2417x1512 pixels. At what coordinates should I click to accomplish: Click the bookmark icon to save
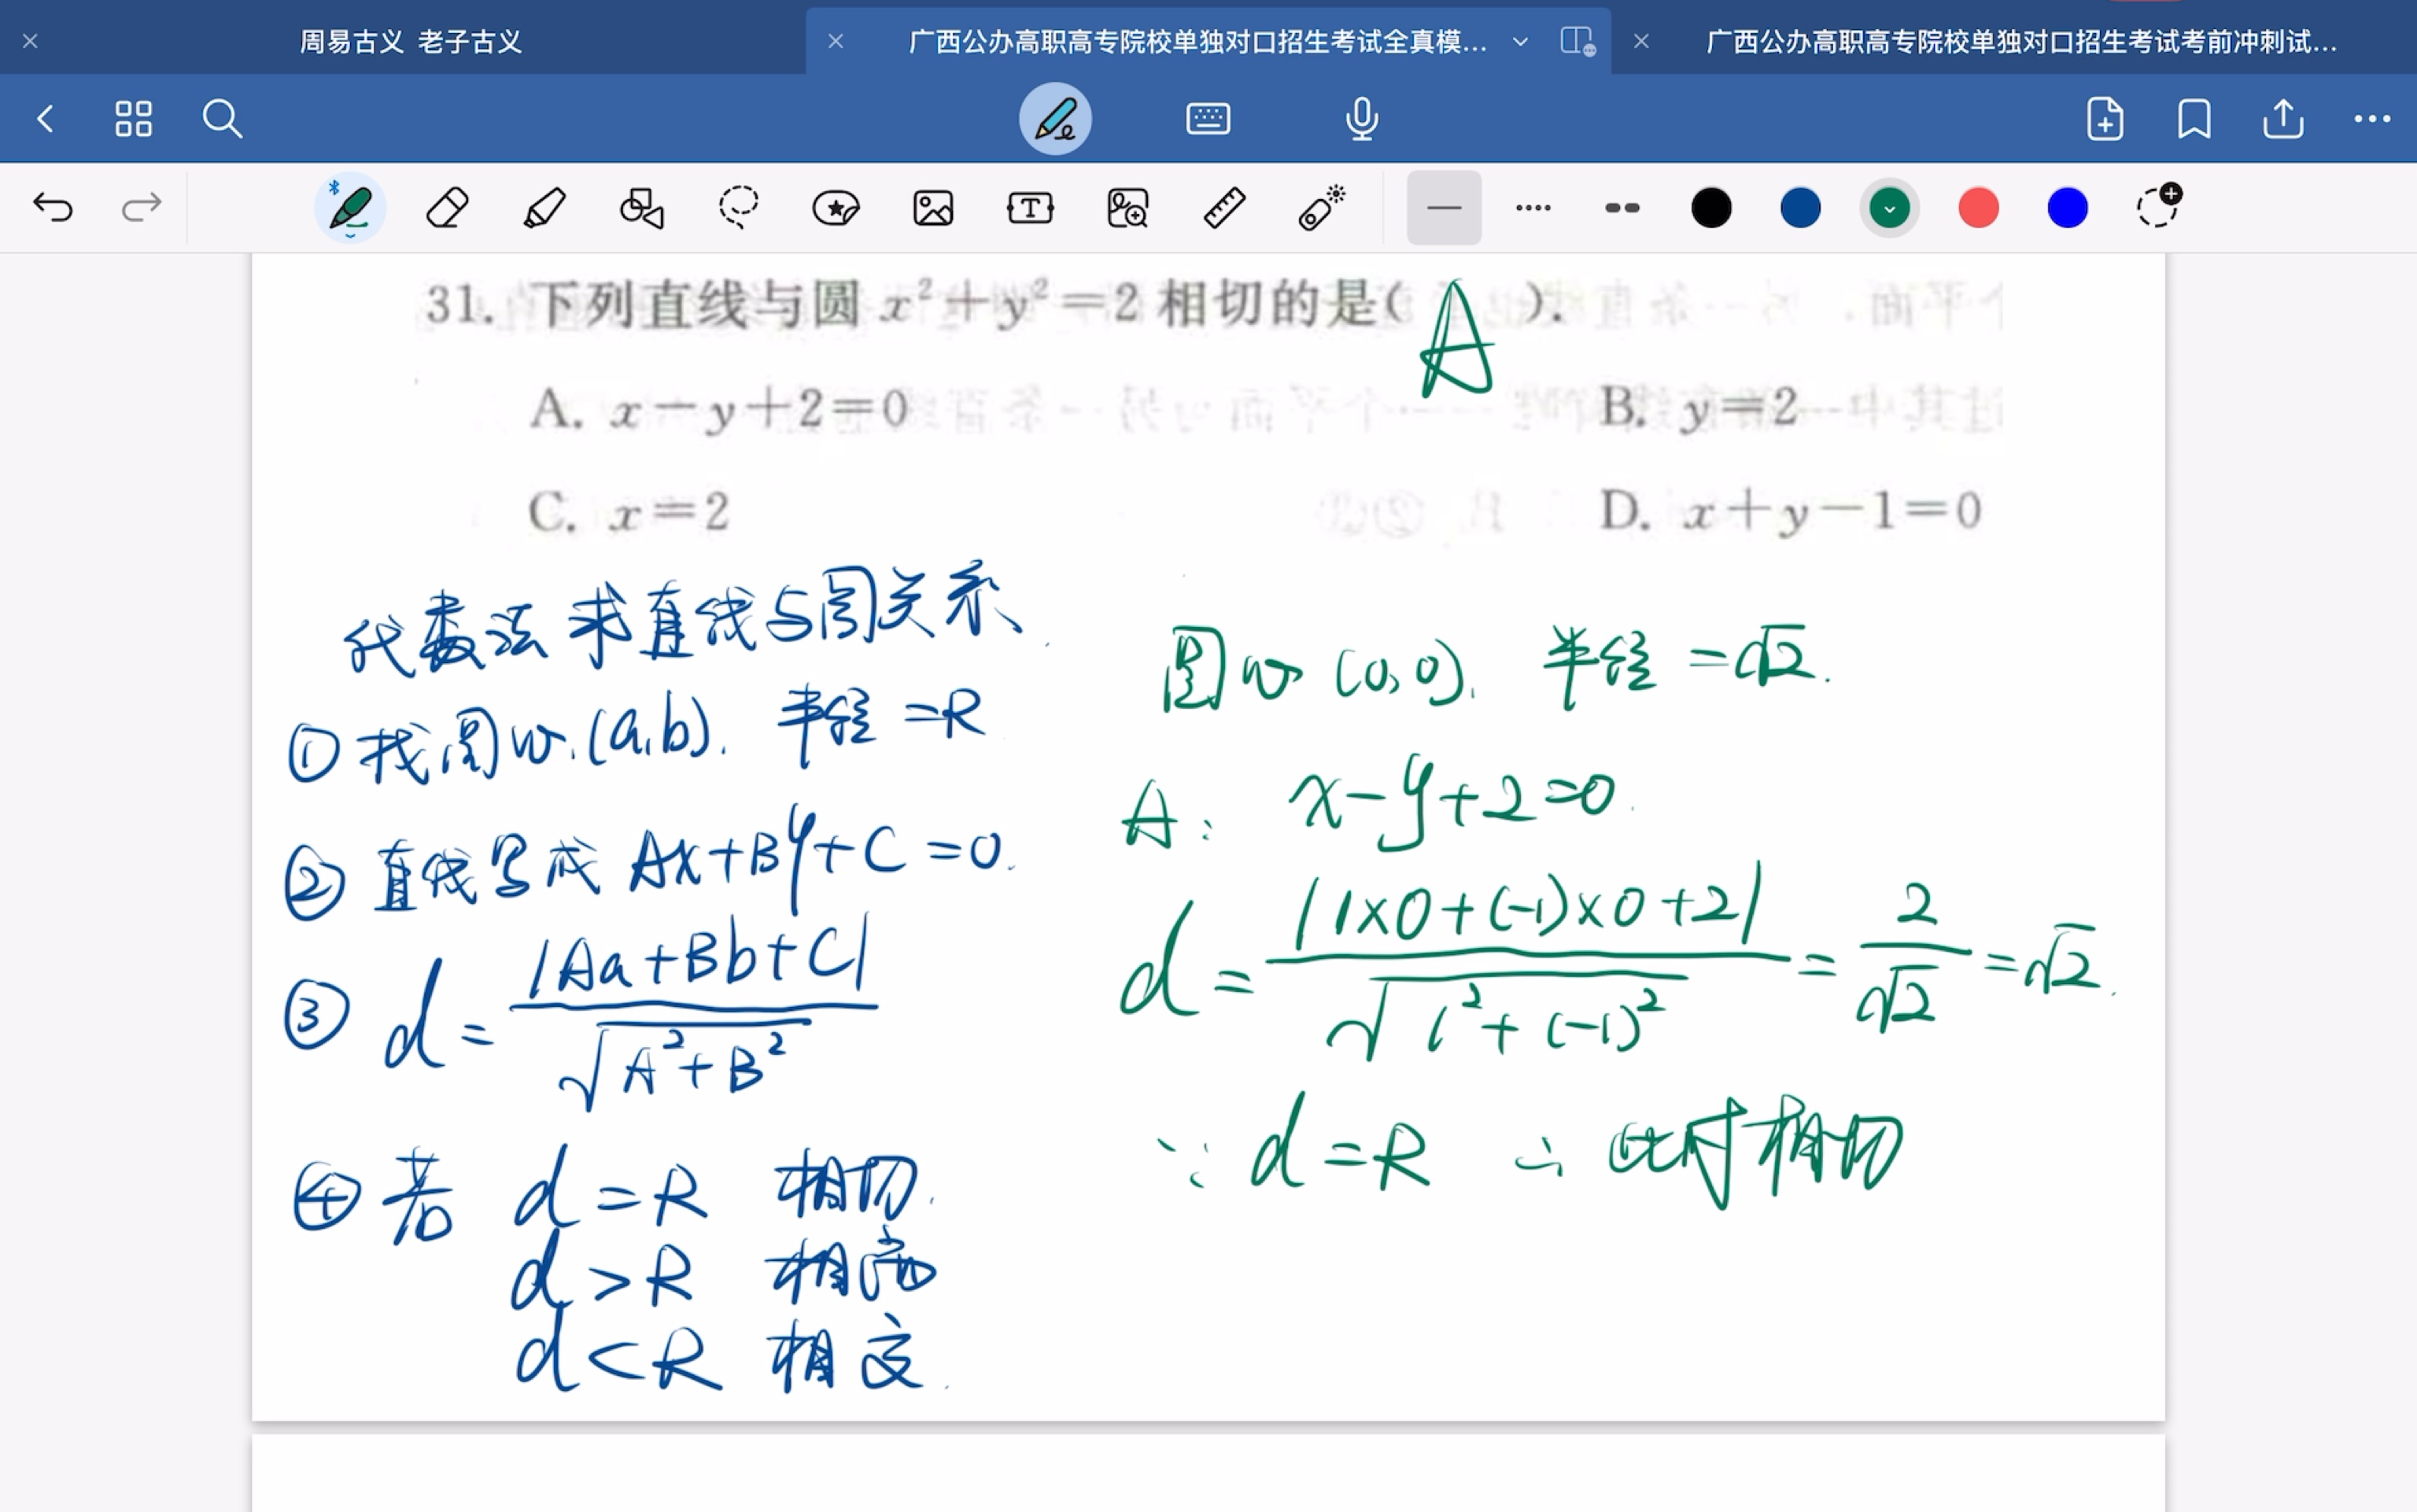(x=2192, y=119)
